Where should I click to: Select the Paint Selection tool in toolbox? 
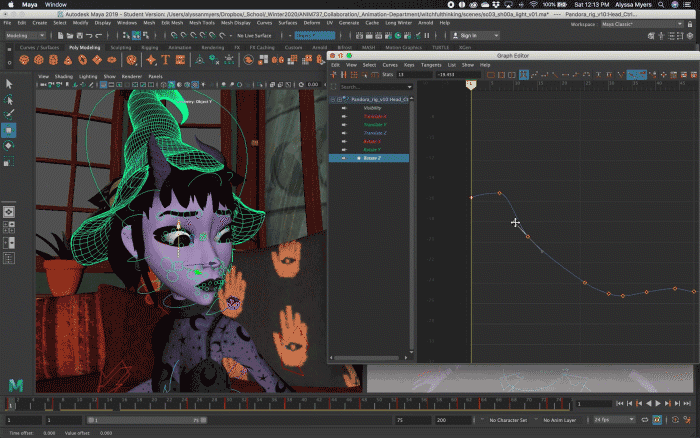coord(9,115)
